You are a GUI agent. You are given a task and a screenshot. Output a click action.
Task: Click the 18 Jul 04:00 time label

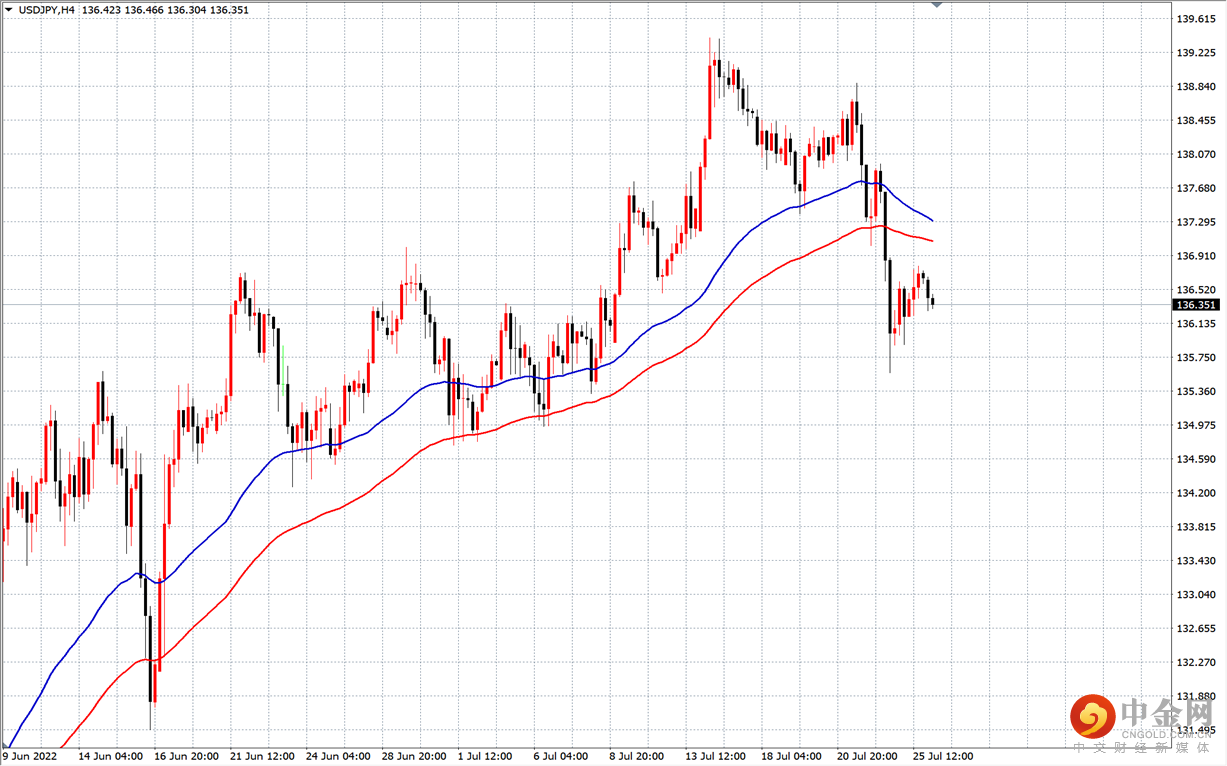[792, 757]
